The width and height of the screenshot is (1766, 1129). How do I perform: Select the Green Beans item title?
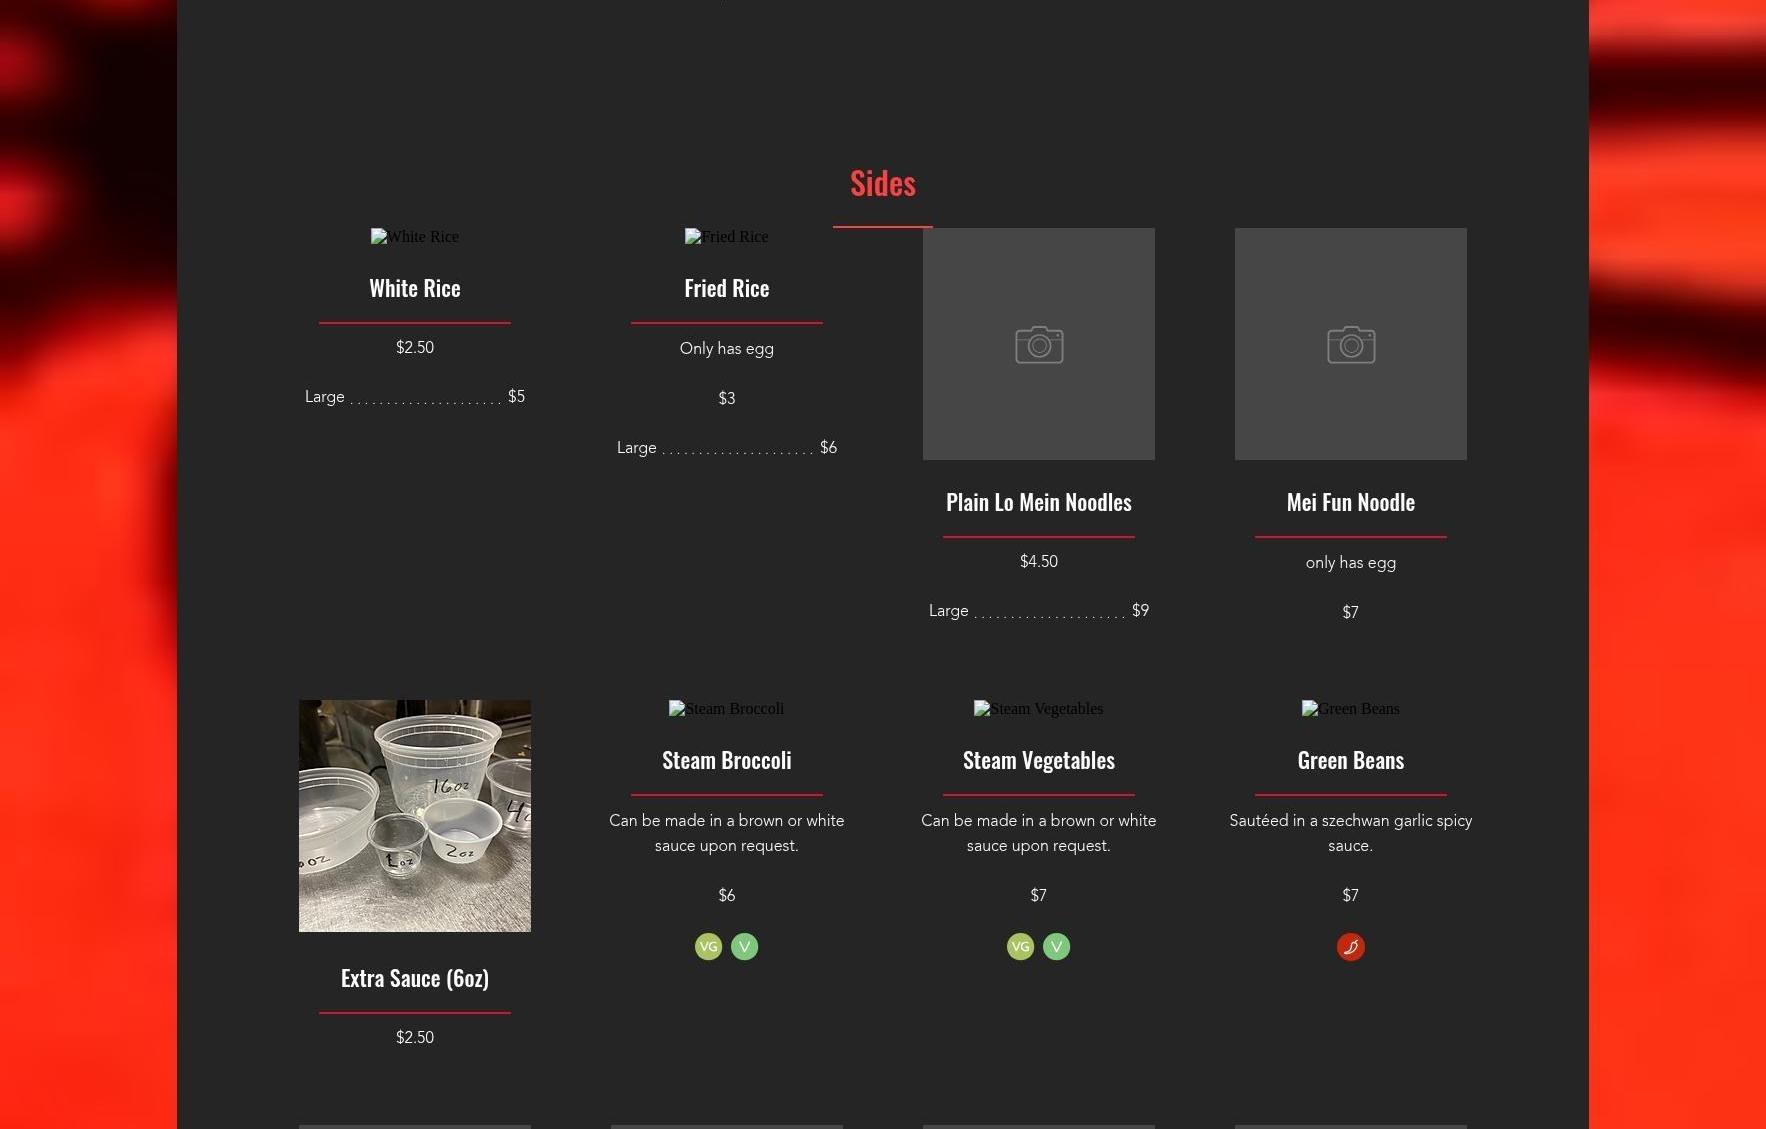pyautogui.click(x=1350, y=761)
